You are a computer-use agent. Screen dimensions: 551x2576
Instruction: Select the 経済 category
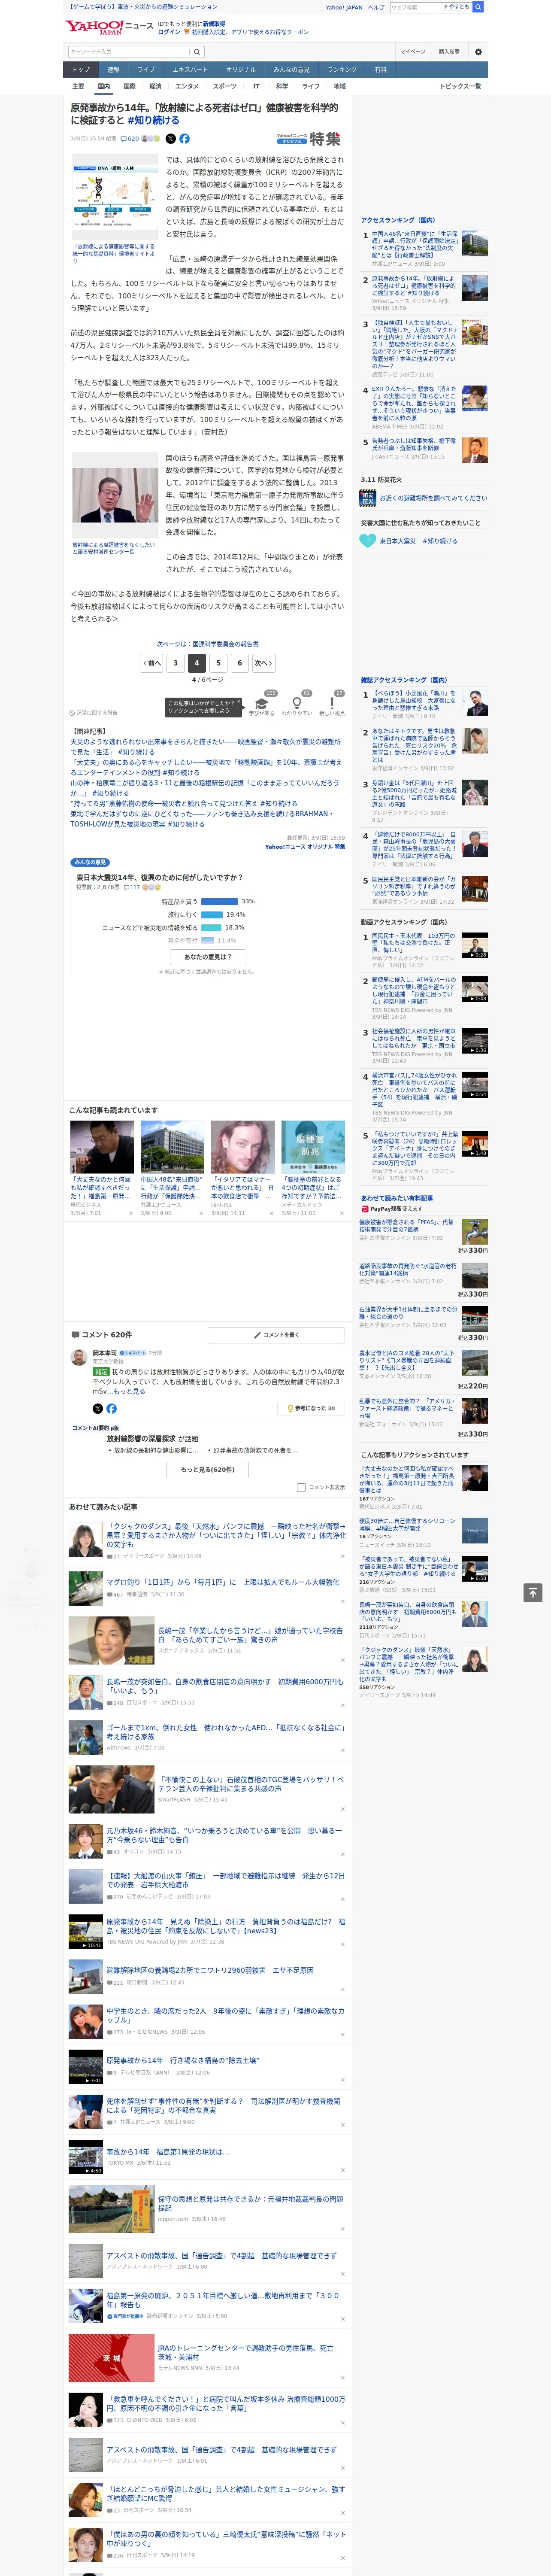pos(155,86)
